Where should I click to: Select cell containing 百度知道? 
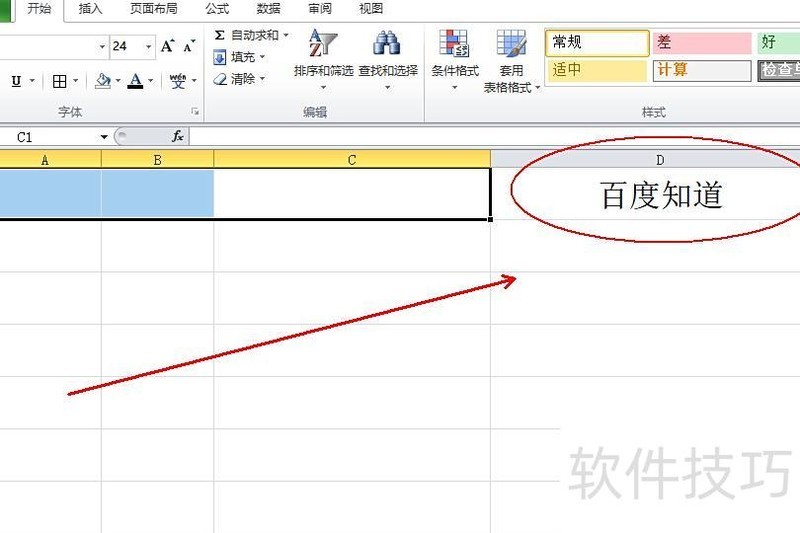point(645,195)
